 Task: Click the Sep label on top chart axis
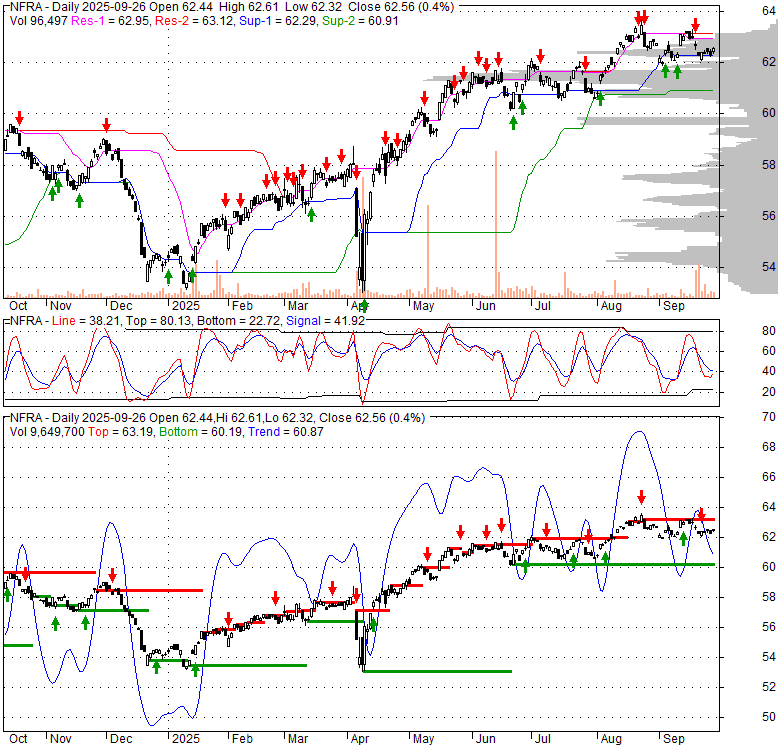pos(674,306)
